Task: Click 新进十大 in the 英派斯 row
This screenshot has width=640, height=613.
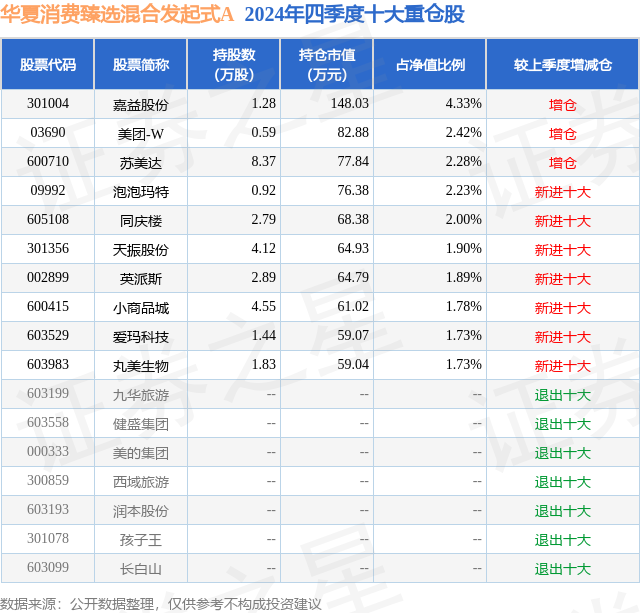Action: pos(563,279)
